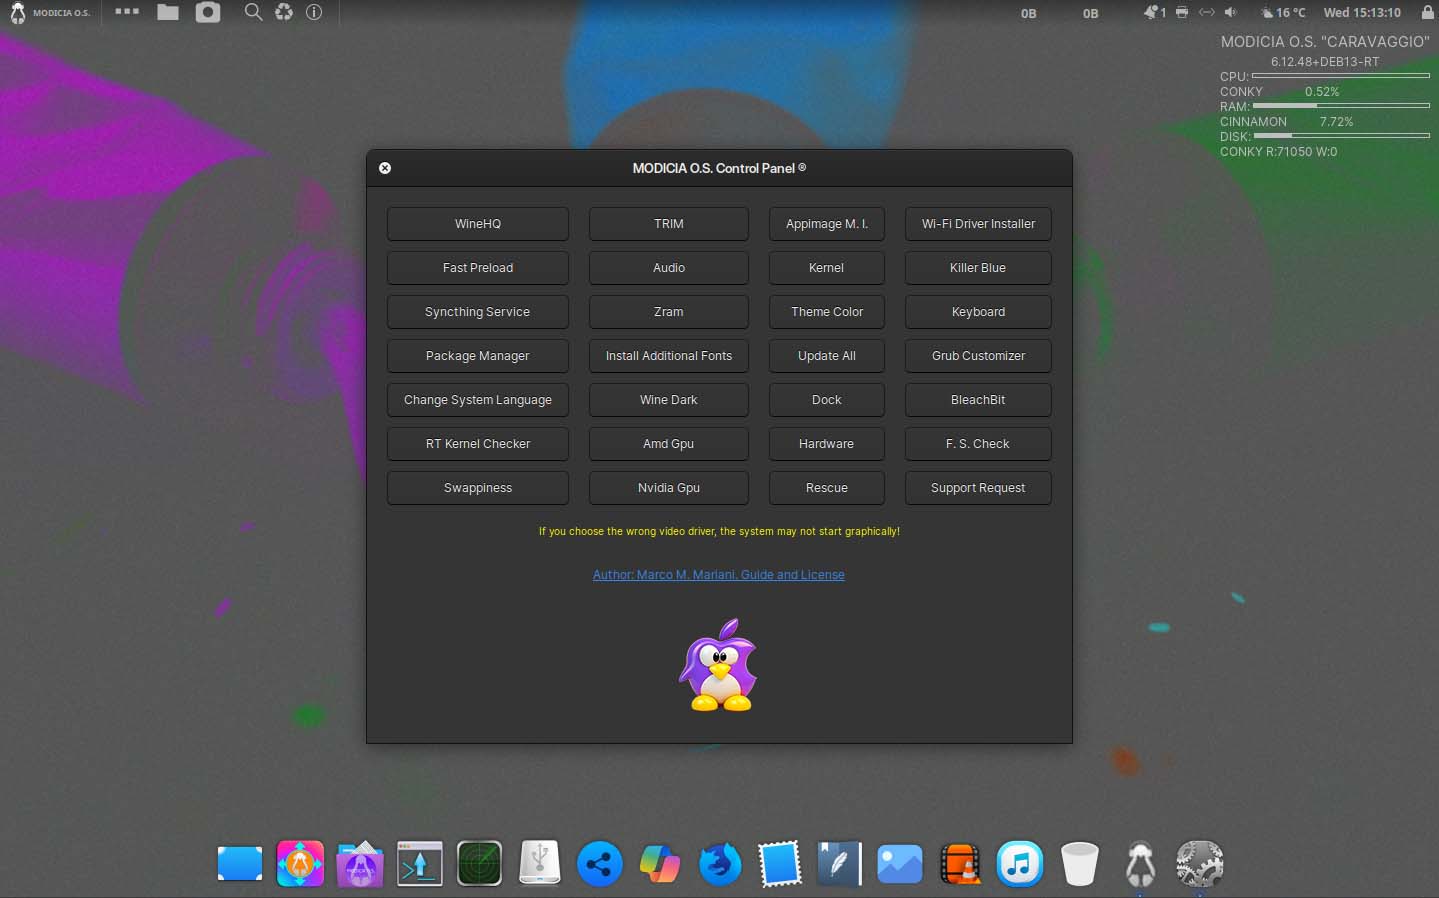
Task: Launch BleachBit from the control panel
Action: tap(978, 400)
